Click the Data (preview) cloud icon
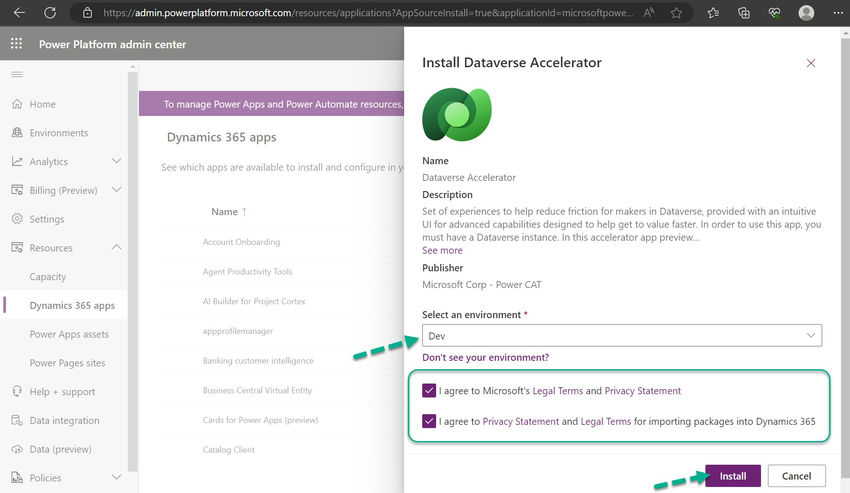Viewport: 850px width, 493px height. point(17,449)
